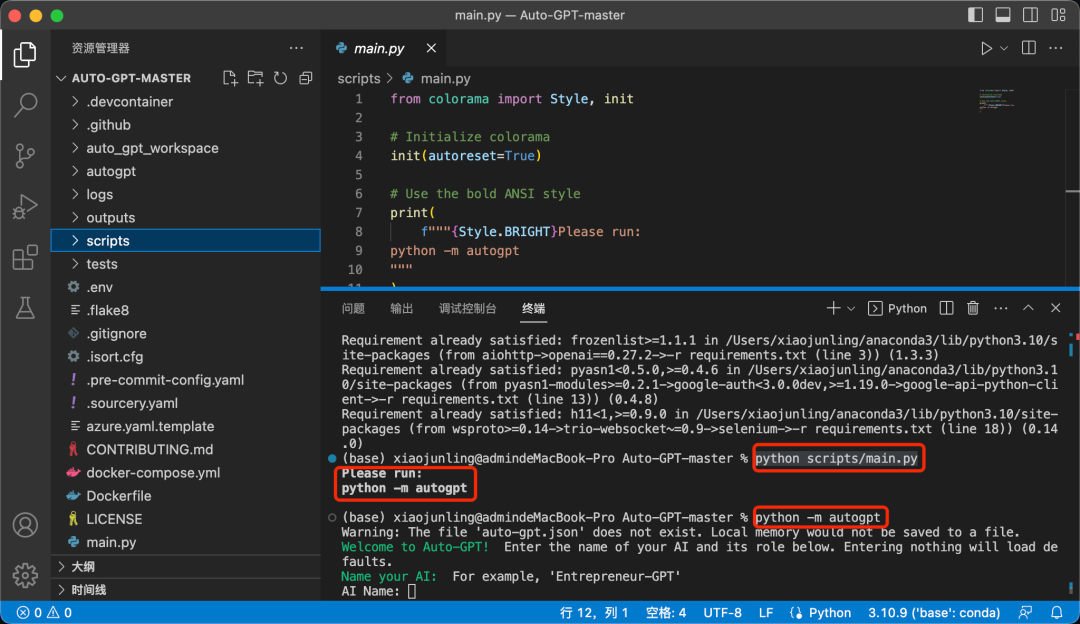Switch to the 调试控制台 panel tab

(467, 308)
